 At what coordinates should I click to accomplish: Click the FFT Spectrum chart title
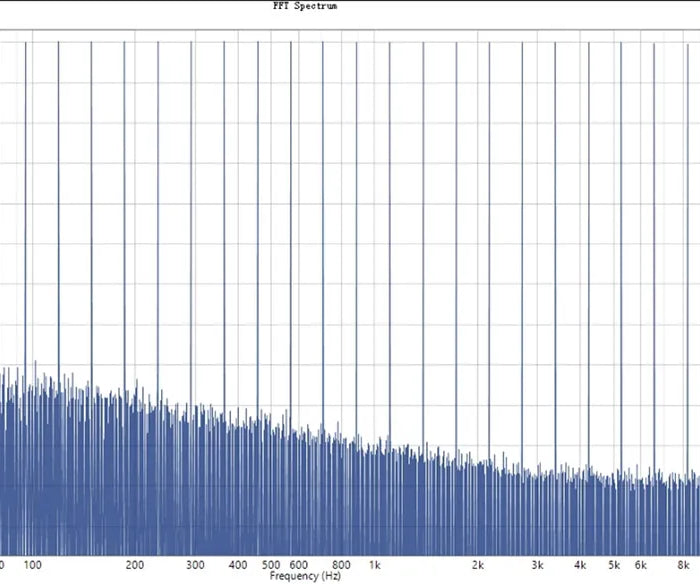point(319,6)
